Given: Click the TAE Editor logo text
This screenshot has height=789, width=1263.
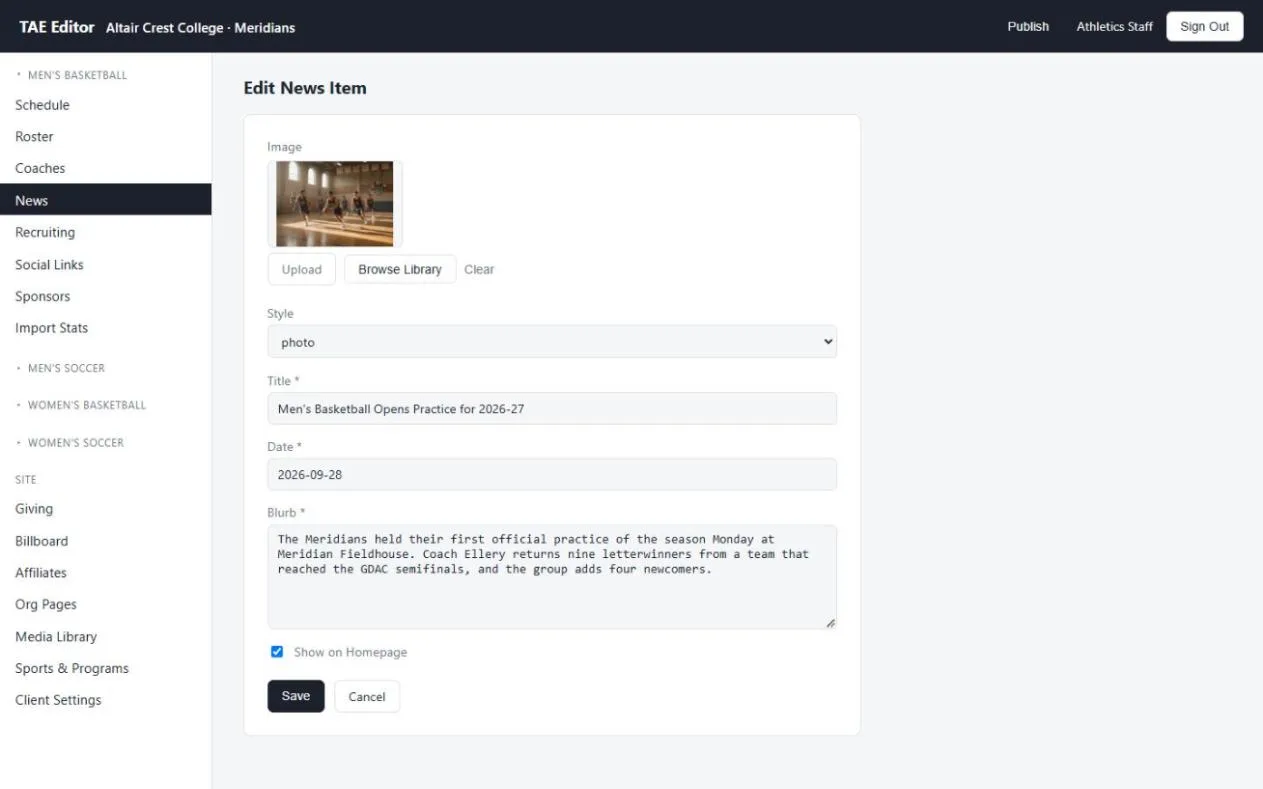Looking at the screenshot, I should tap(57, 27).
